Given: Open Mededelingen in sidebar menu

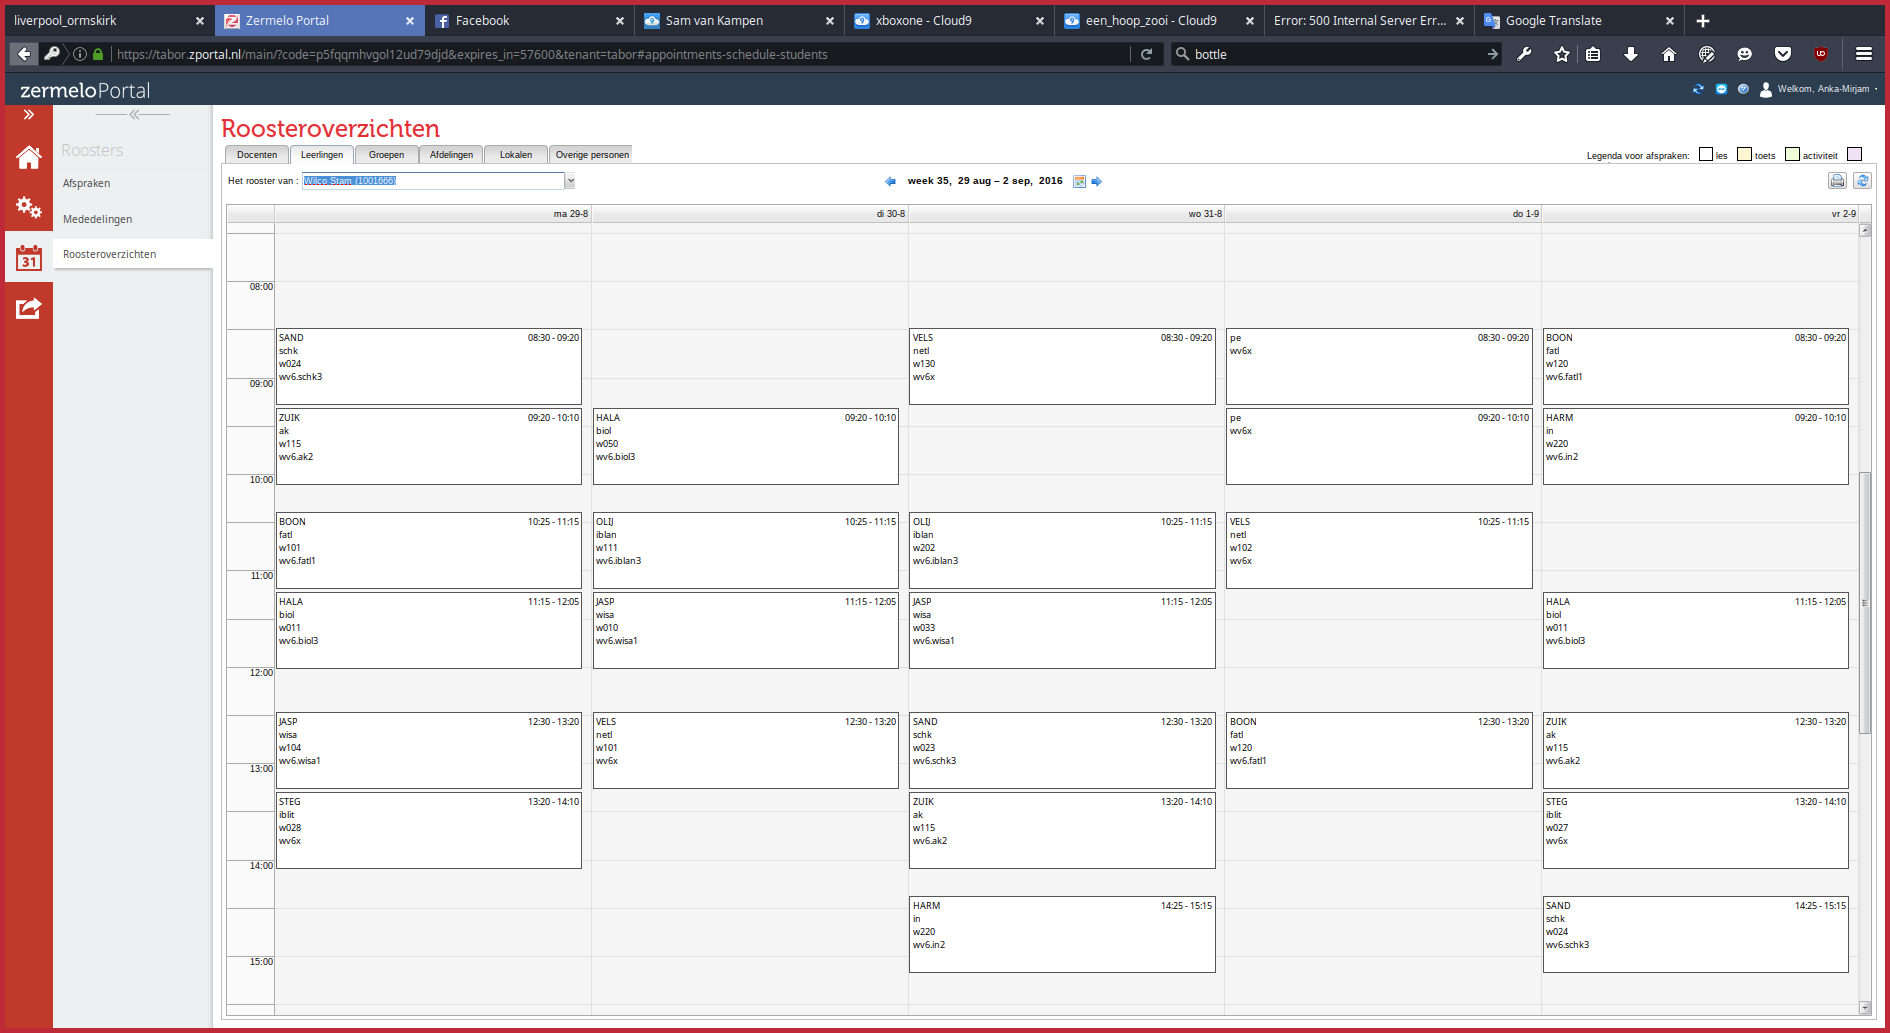Looking at the screenshot, I should click(97, 220).
